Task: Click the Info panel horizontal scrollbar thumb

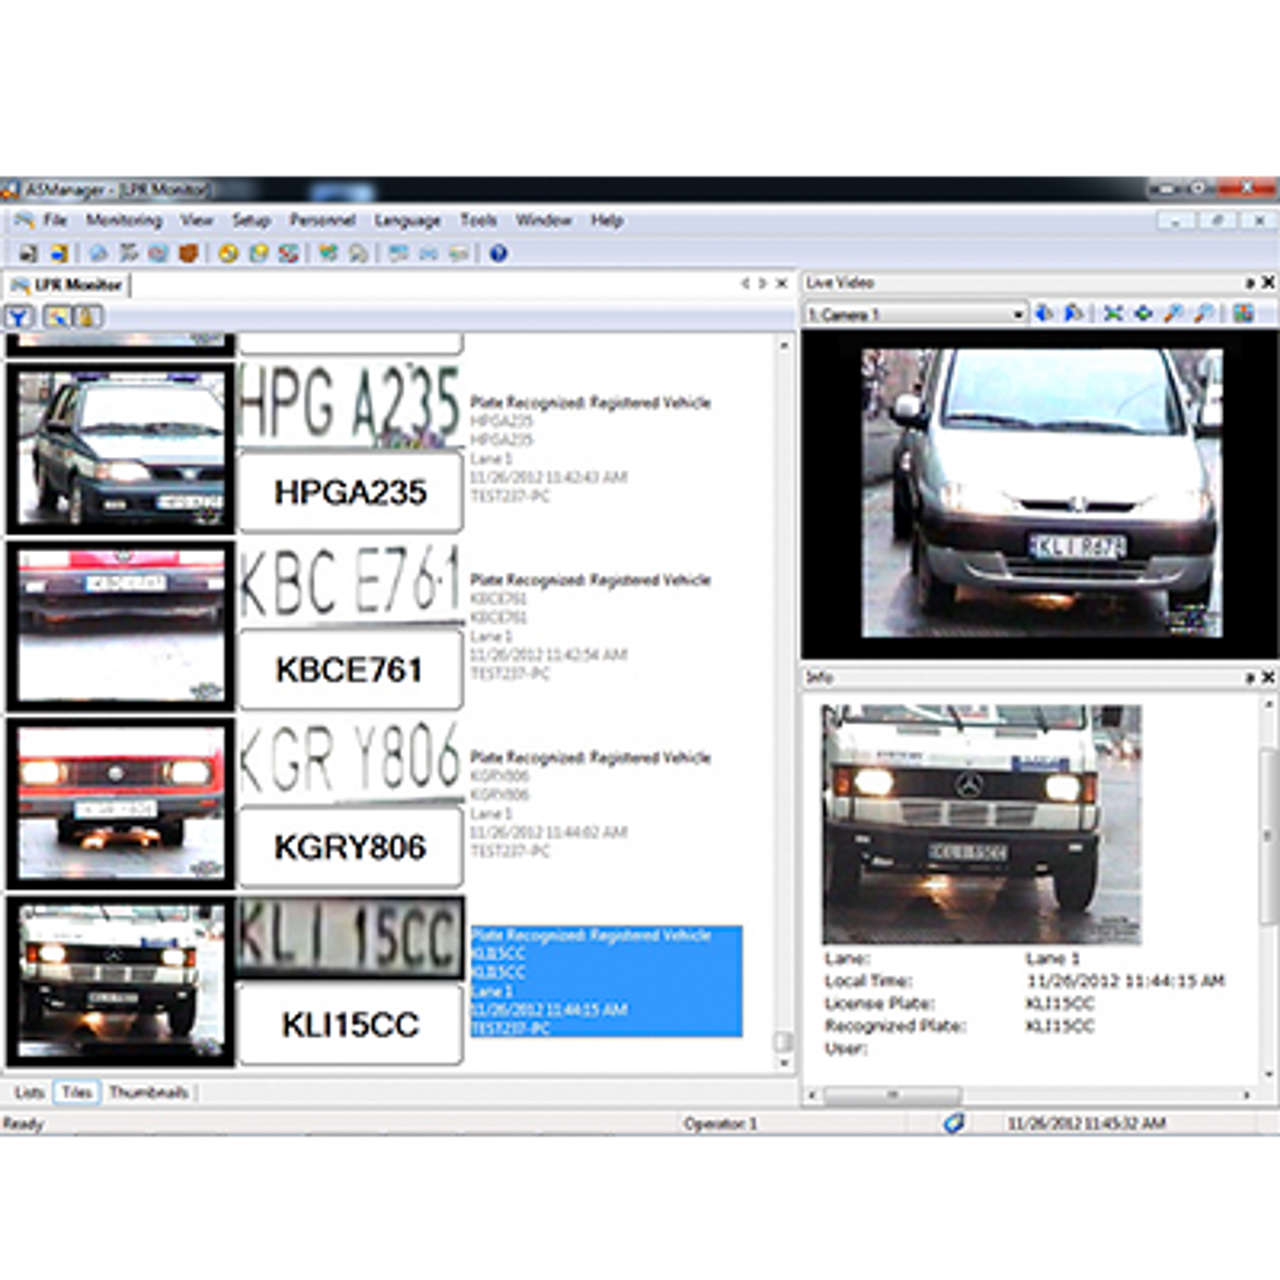Action: pos(892,1095)
